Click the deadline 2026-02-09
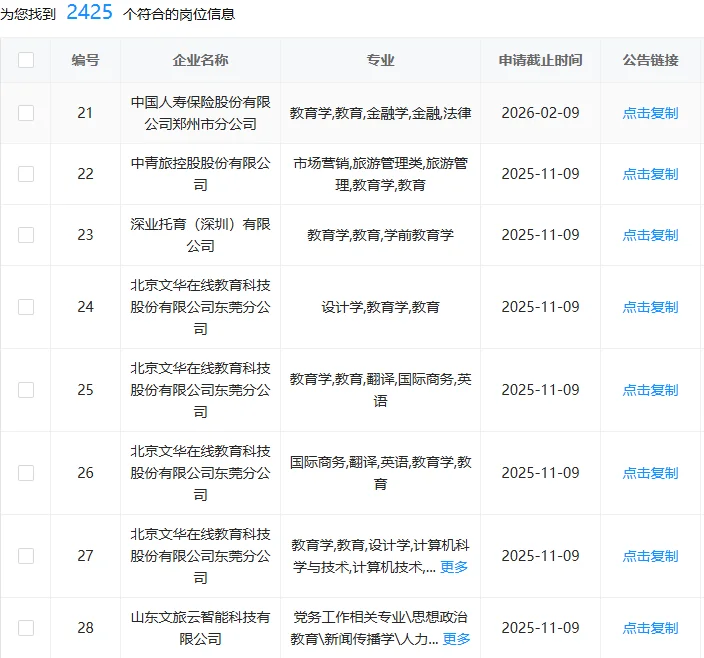 coord(541,113)
